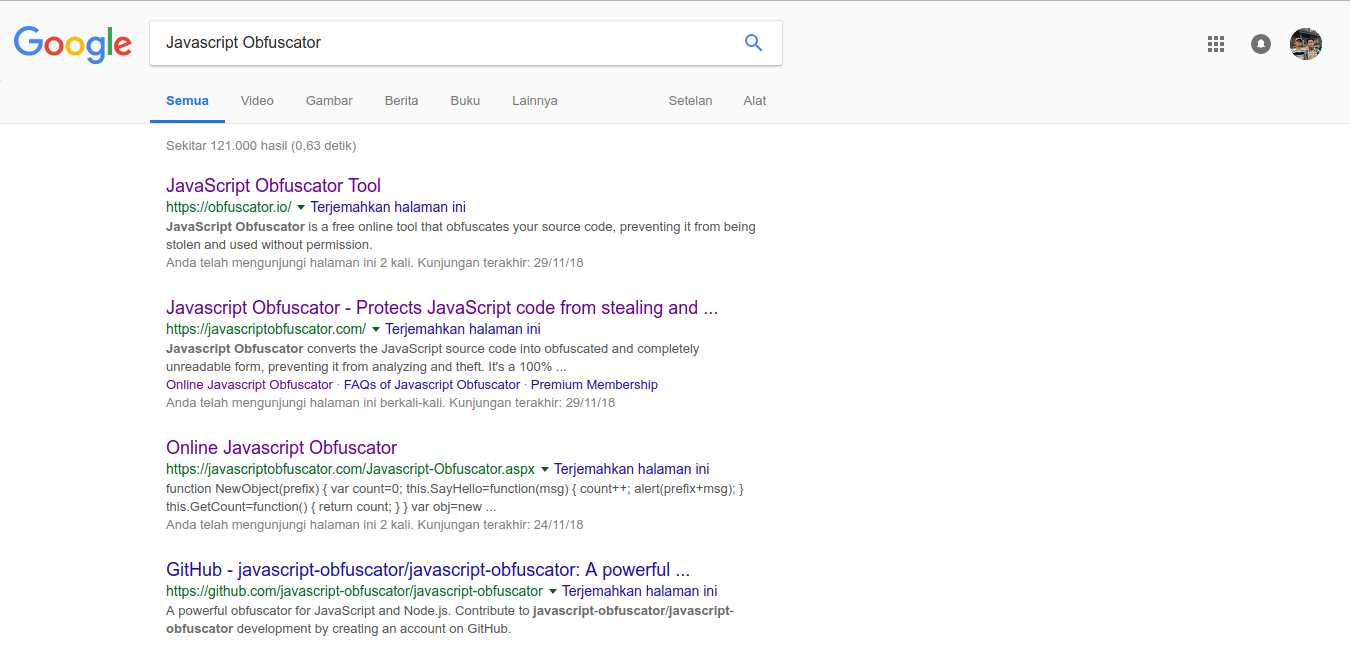Screen dimensions: 1350x661
Task: Switch to the Gambar tab
Action: pos(329,101)
